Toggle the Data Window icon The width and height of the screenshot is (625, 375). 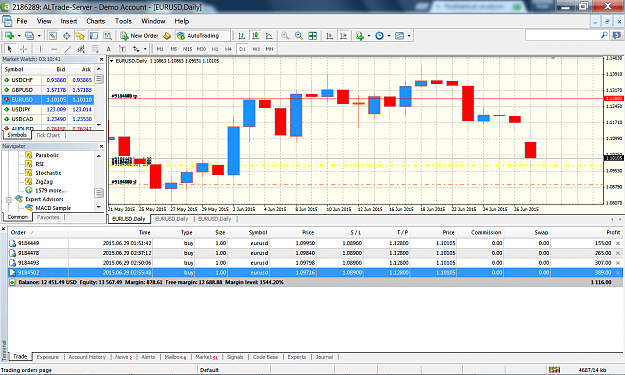pos(66,36)
